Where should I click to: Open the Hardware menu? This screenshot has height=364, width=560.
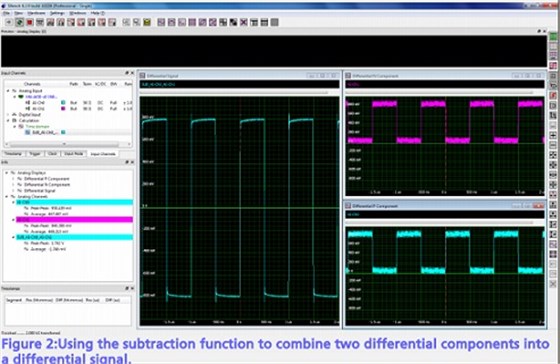36,13
